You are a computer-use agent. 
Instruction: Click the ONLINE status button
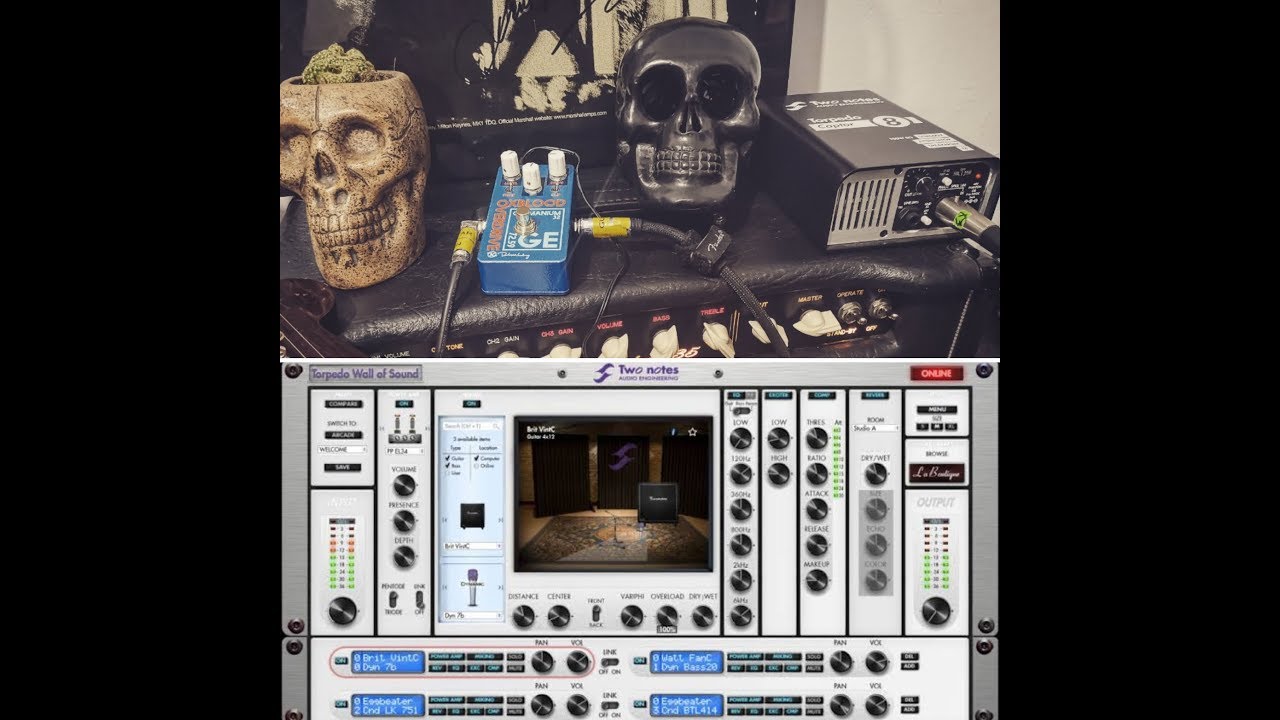click(937, 373)
